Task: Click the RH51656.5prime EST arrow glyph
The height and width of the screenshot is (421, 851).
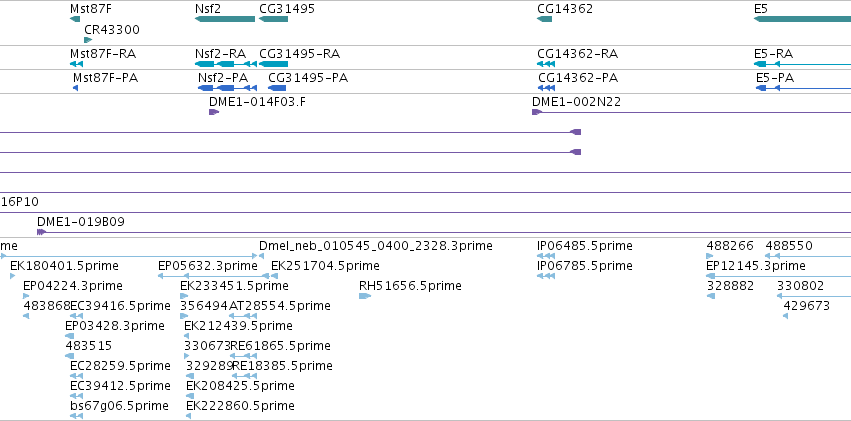Action: (x=365, y=296)
